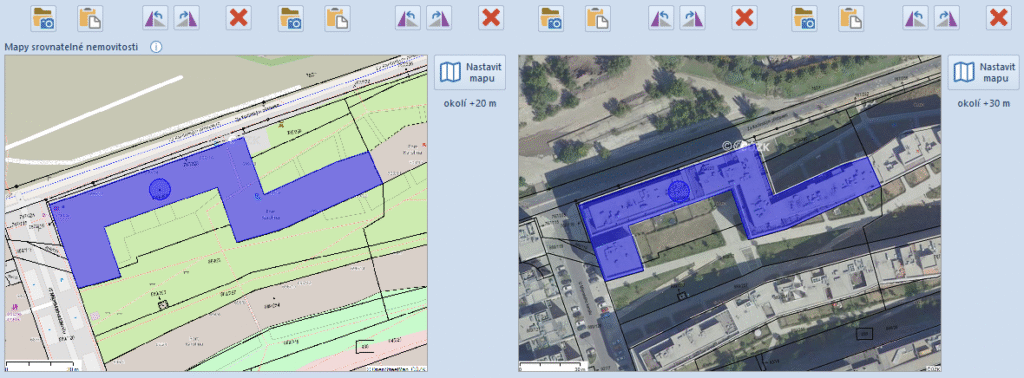Click the first paste-from-clipboard icon
The image size is (1024, 378).
pos(90,18)
